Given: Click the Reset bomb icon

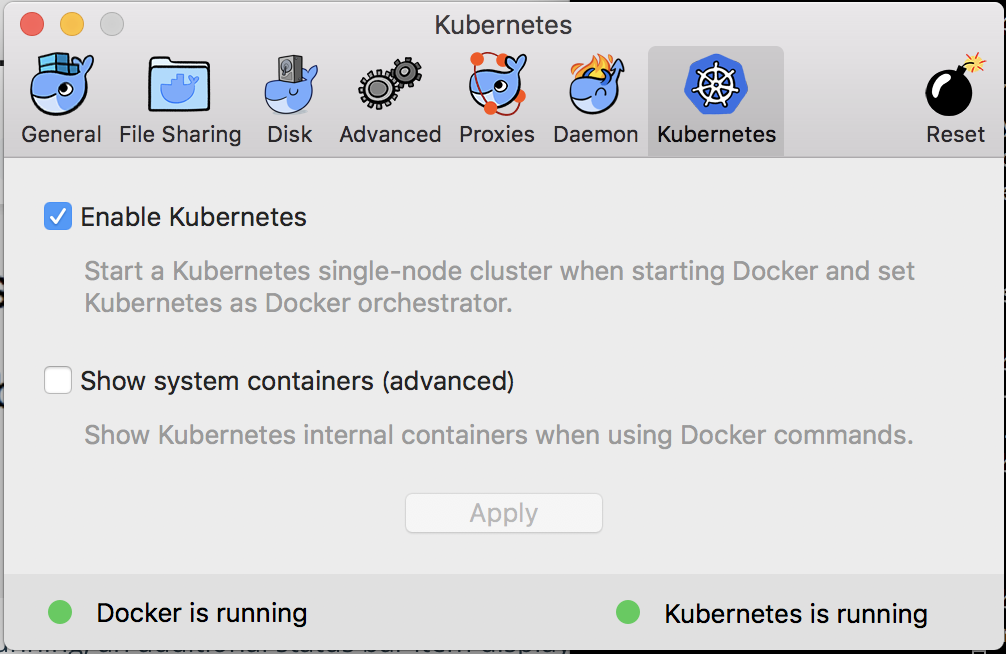Looking at the screenshot, I should [x=954, y=86].
